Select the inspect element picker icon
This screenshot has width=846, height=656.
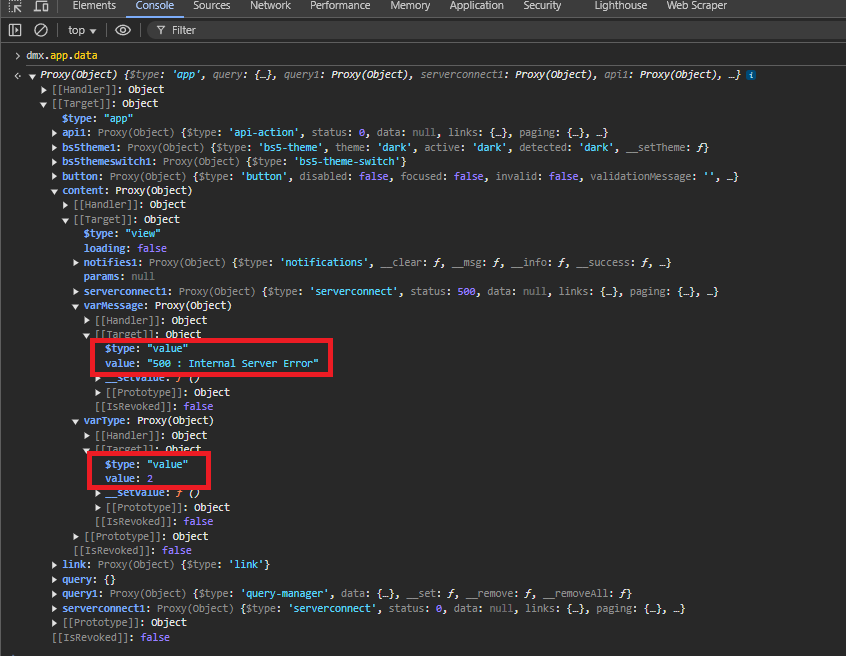[x=15, y=6]
